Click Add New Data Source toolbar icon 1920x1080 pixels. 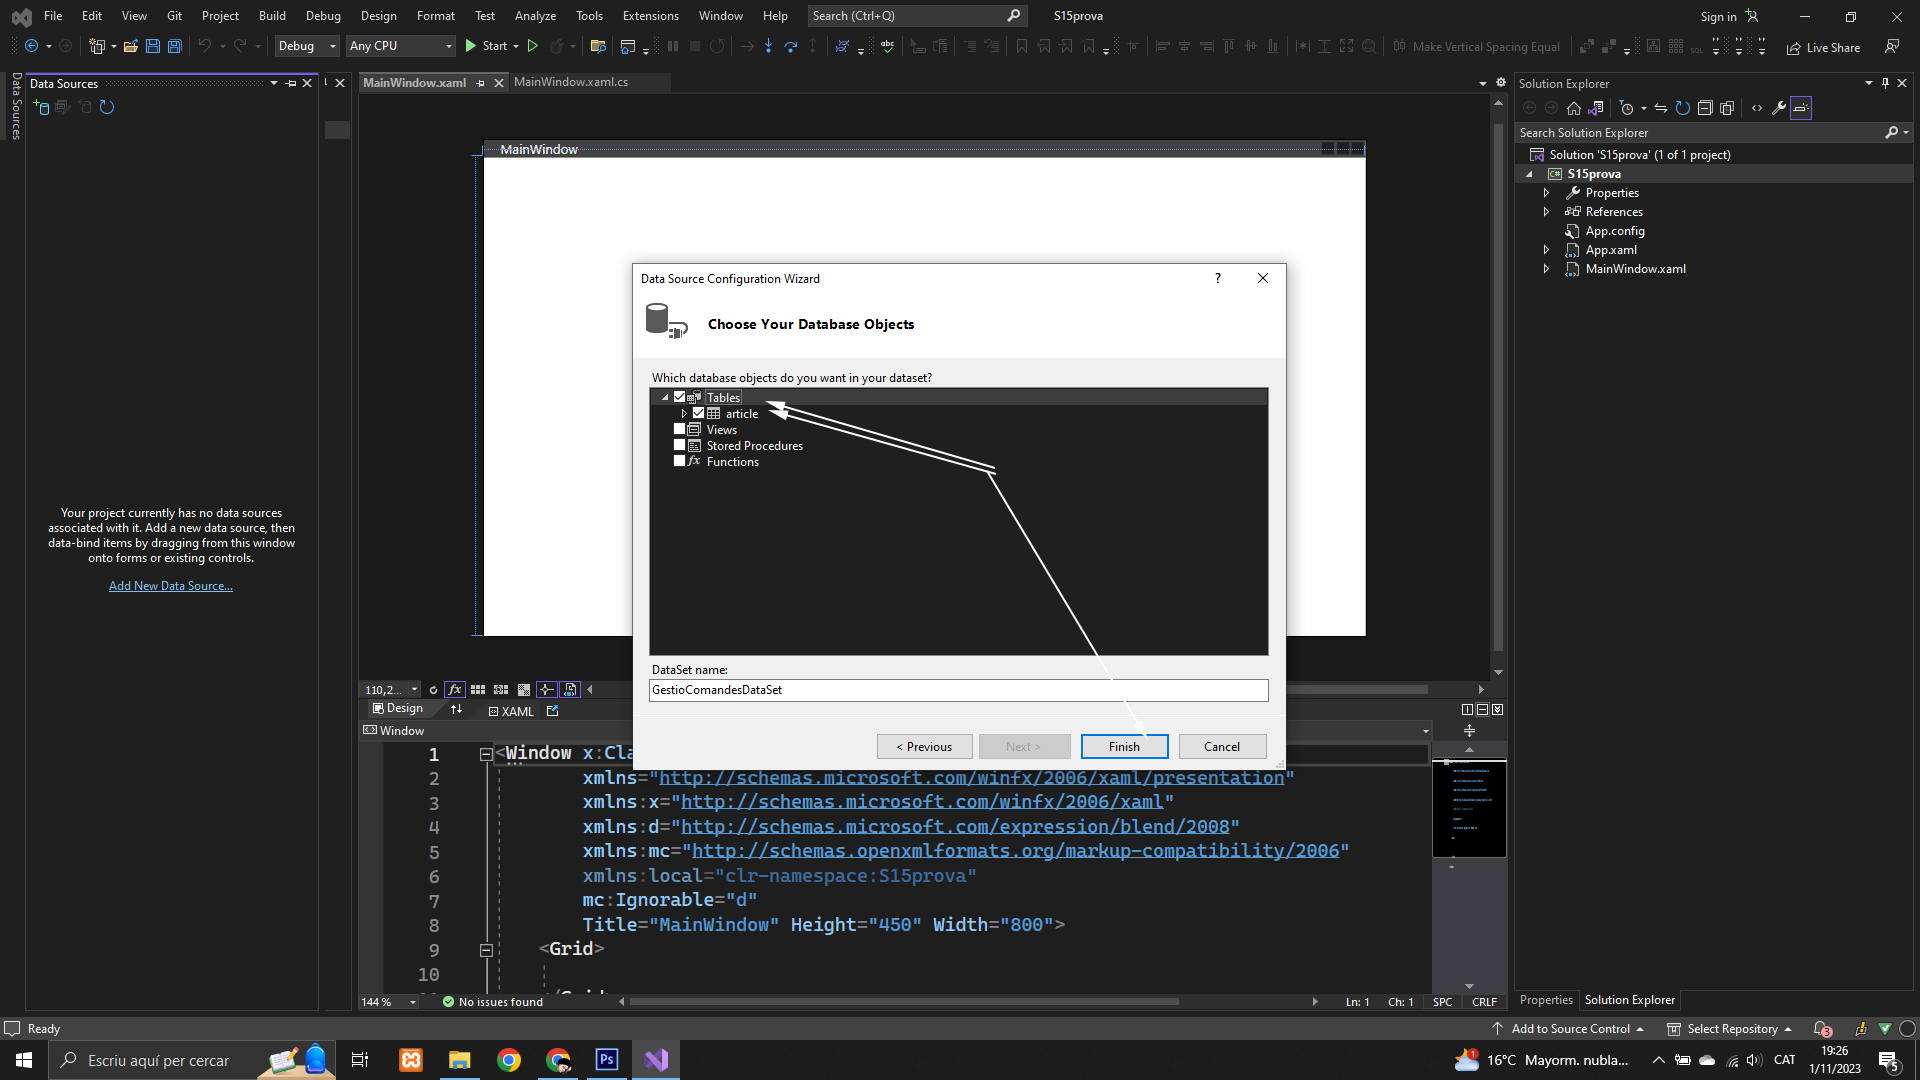(41, 107)
